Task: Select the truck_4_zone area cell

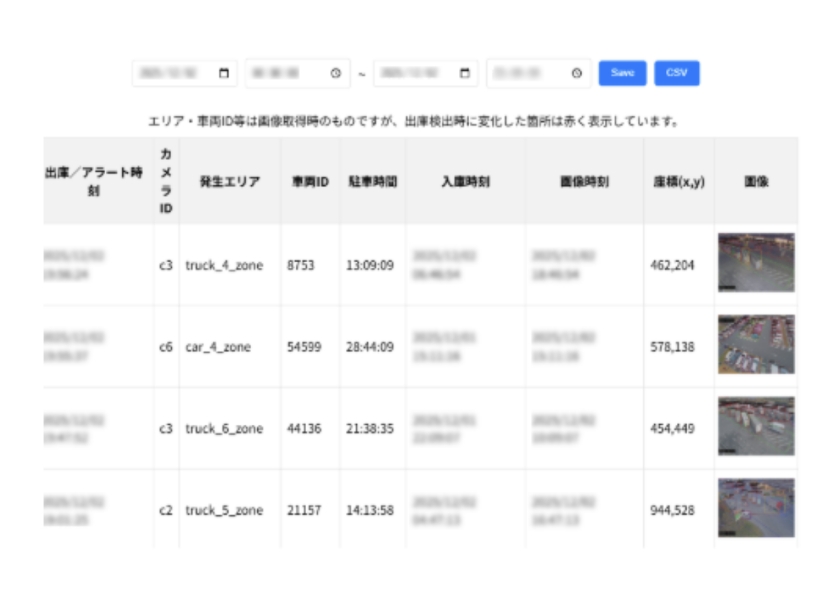Action: pyautogui.click(x=224, y=266)
